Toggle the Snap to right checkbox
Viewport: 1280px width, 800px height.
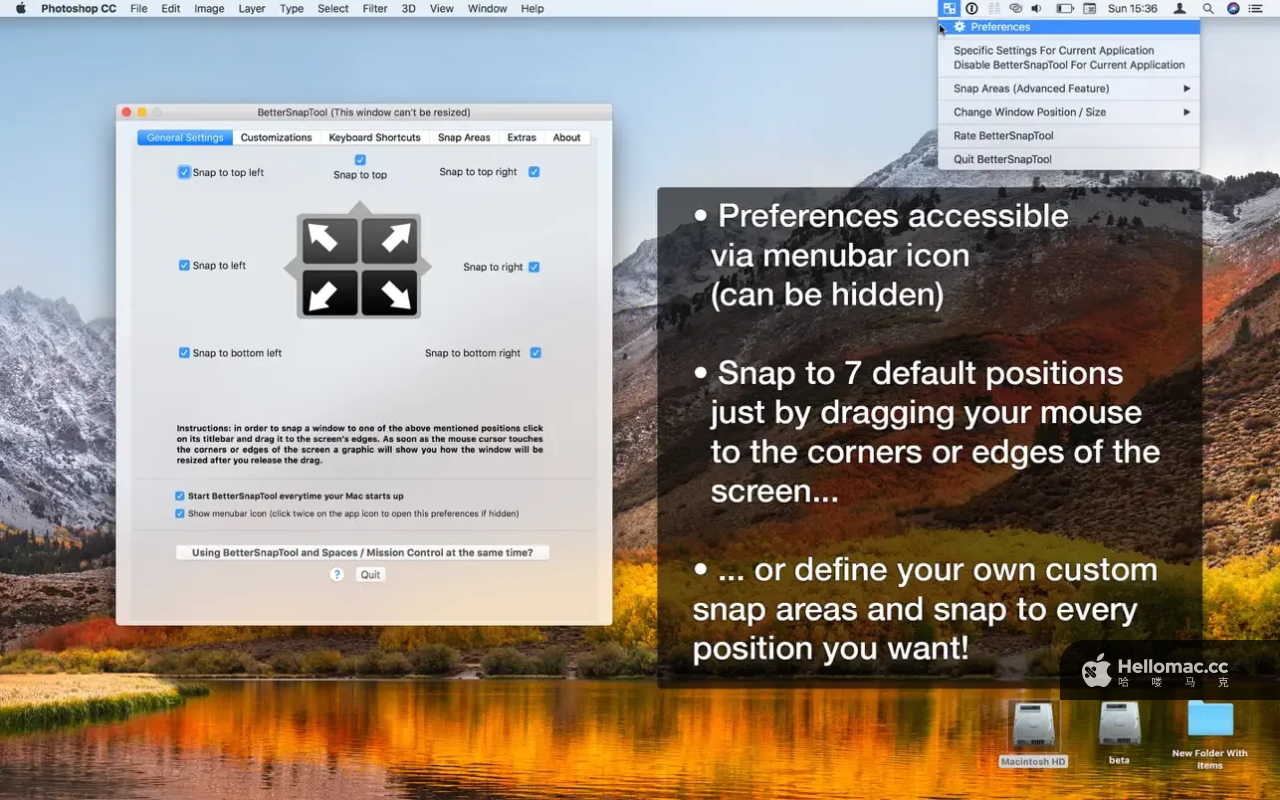click(x=534, y=267)
